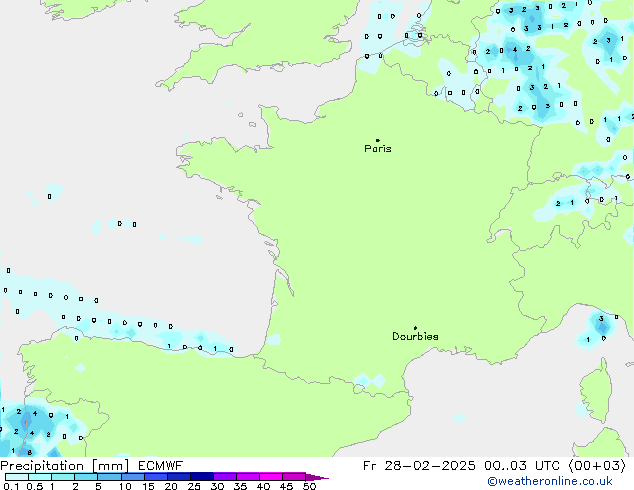
Task: Click the '(00+03)' forecast offset text
Action: [597, 466]
